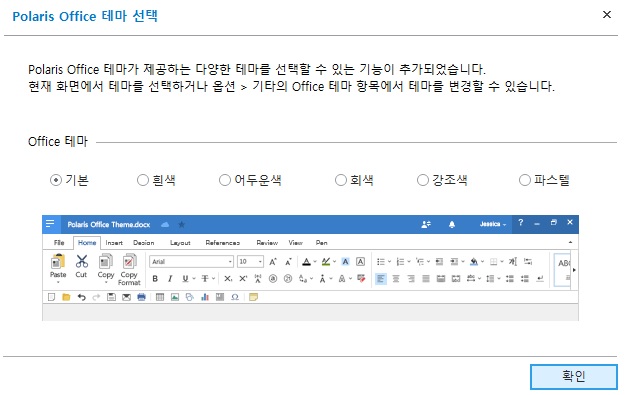Expand the styles gallery right arrow
Image resolution: width=625 pixels, height=395 pixels.
574,270
